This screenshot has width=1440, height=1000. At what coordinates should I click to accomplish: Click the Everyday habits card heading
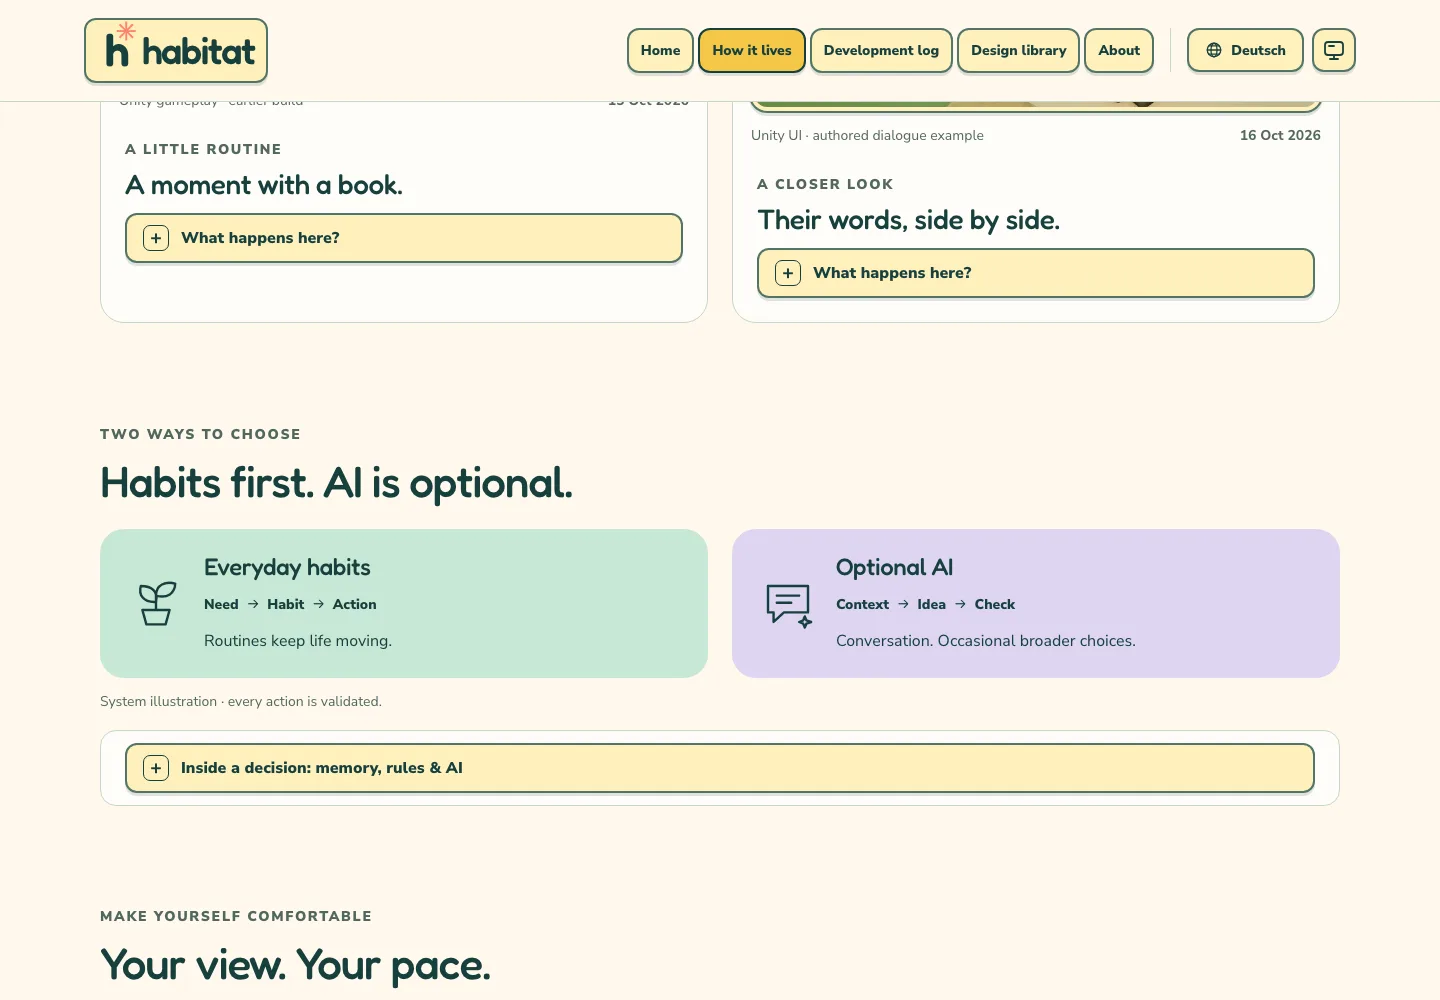[287, 567]
